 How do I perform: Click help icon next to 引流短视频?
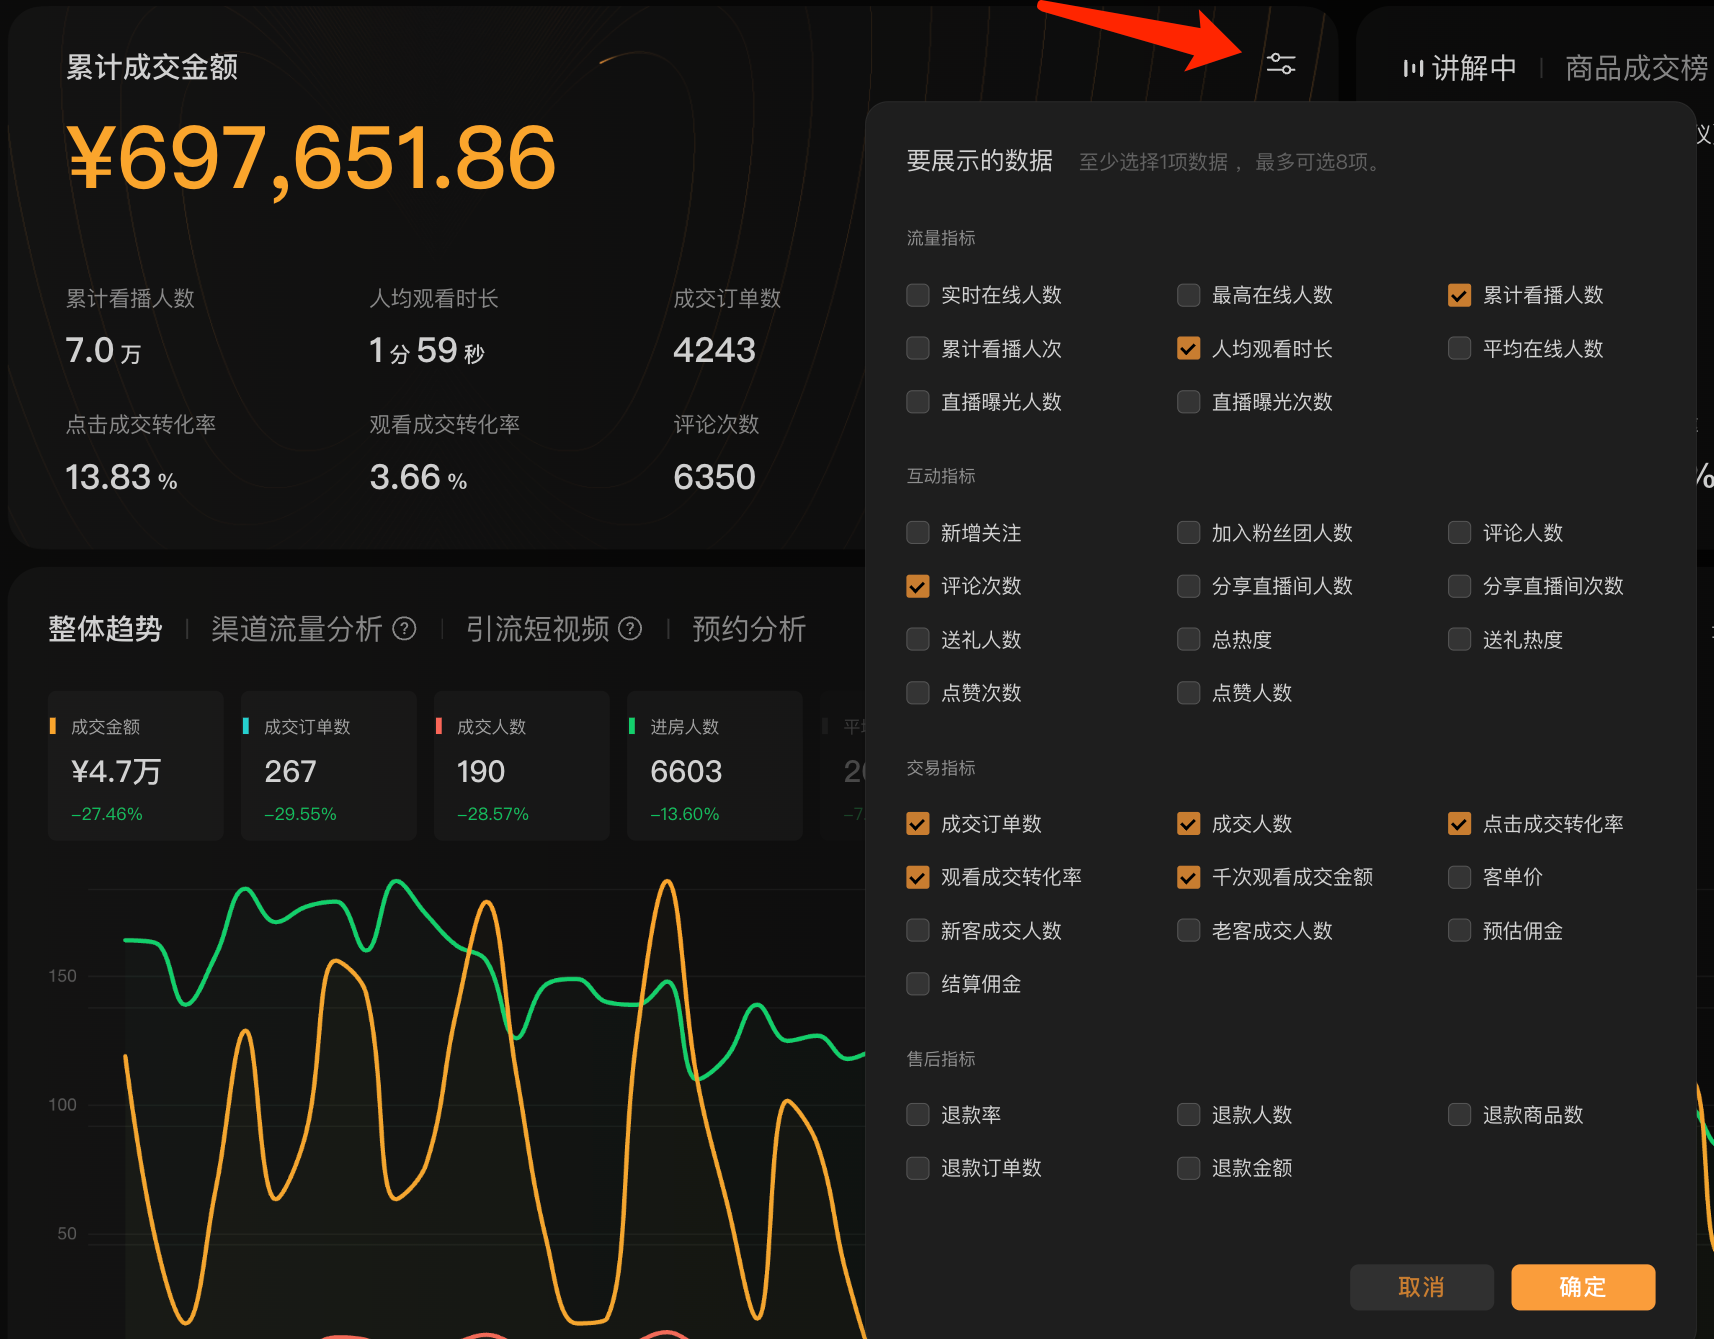[x=630, y=629]
